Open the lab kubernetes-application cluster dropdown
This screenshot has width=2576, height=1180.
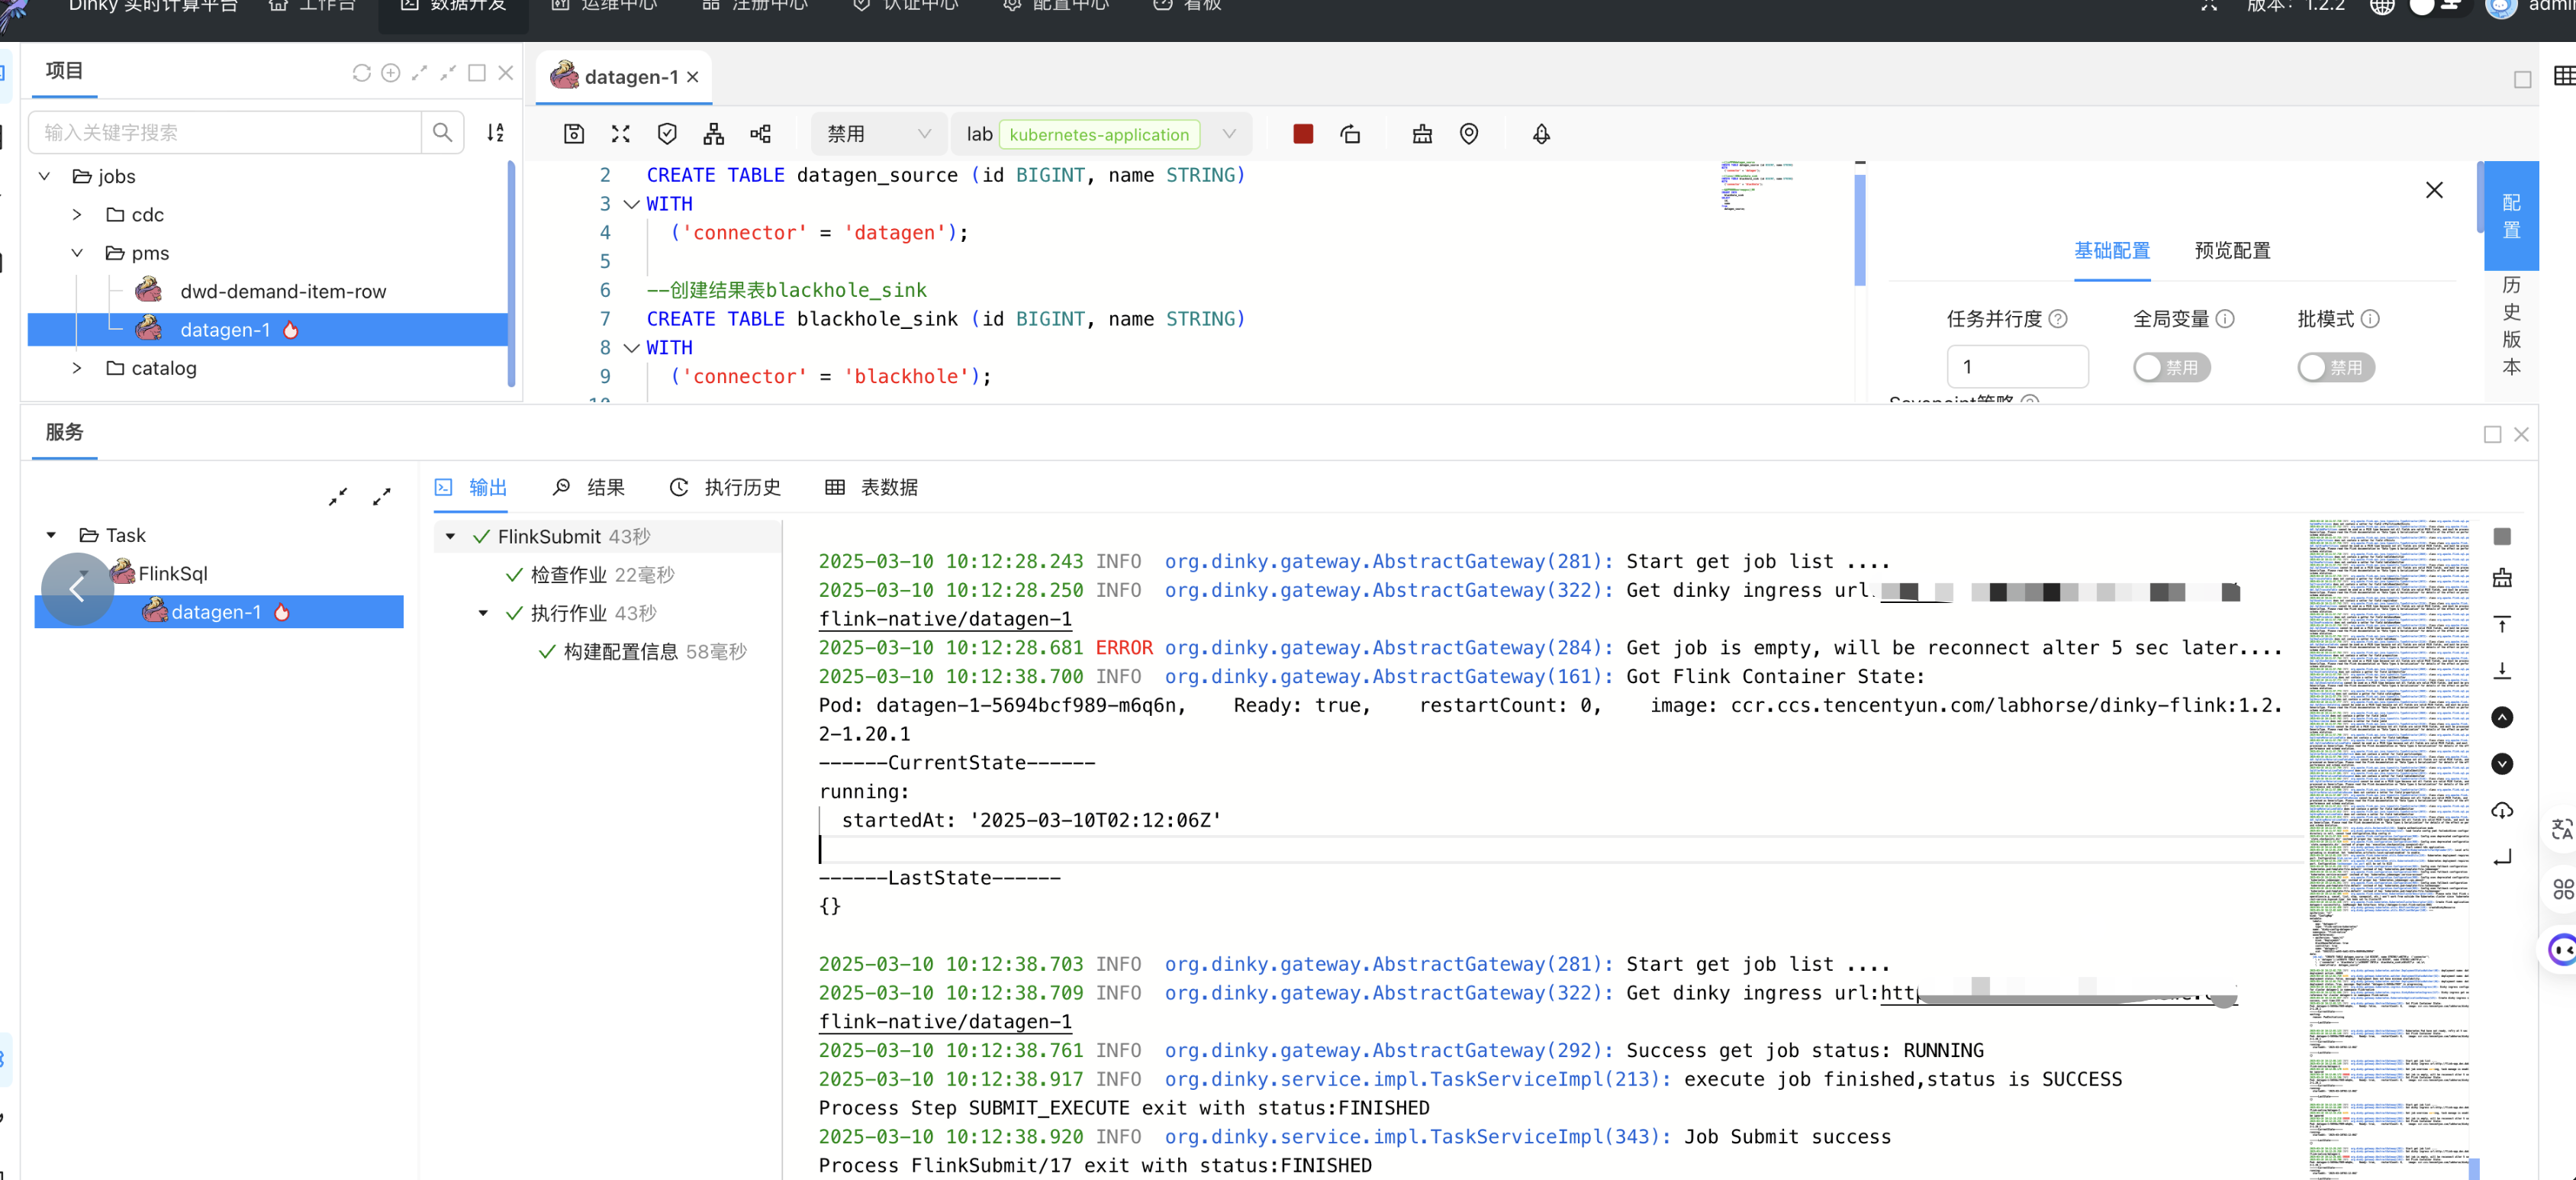(x=1100, y=134)
